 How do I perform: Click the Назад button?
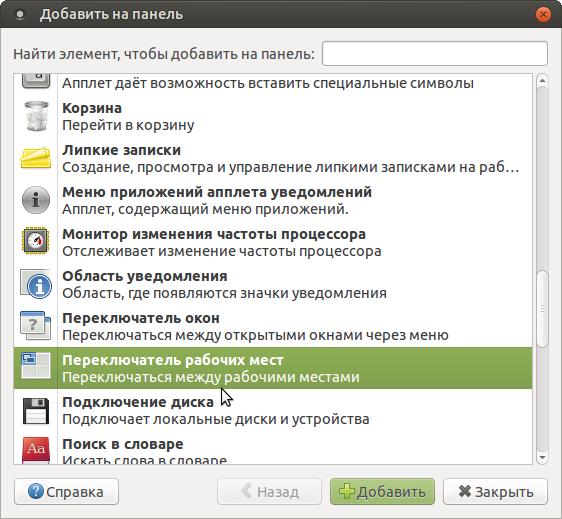point(269,492)
